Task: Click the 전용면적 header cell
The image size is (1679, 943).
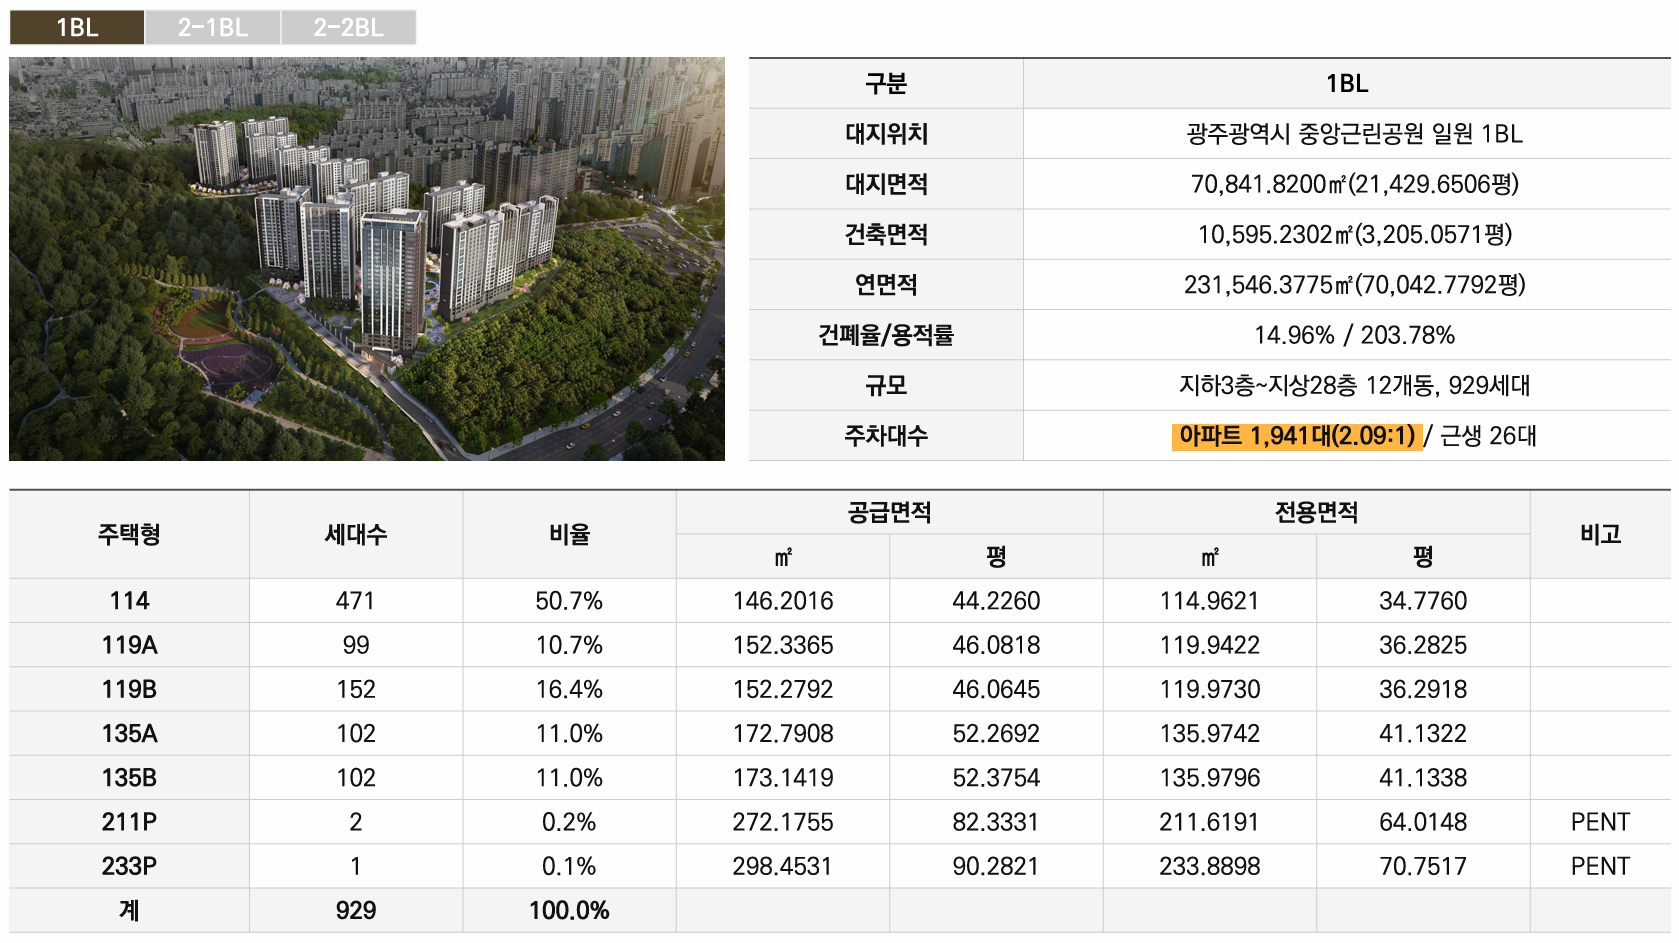Action: coord(1316,513)
